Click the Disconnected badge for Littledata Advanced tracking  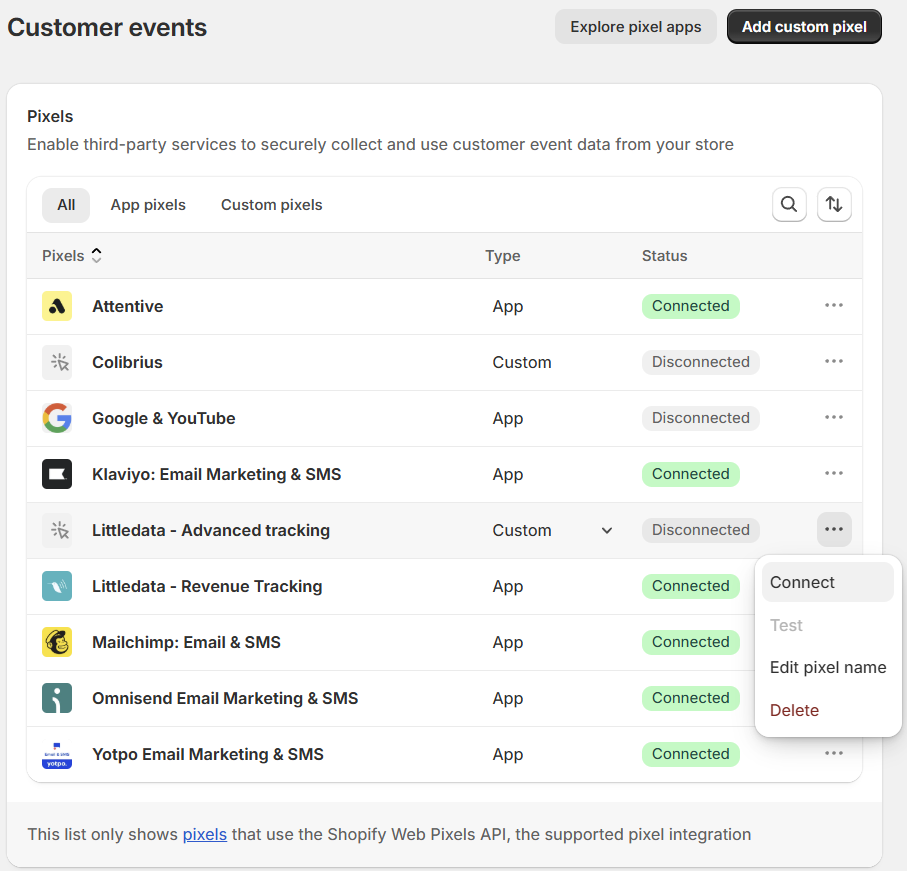(700, 530)
